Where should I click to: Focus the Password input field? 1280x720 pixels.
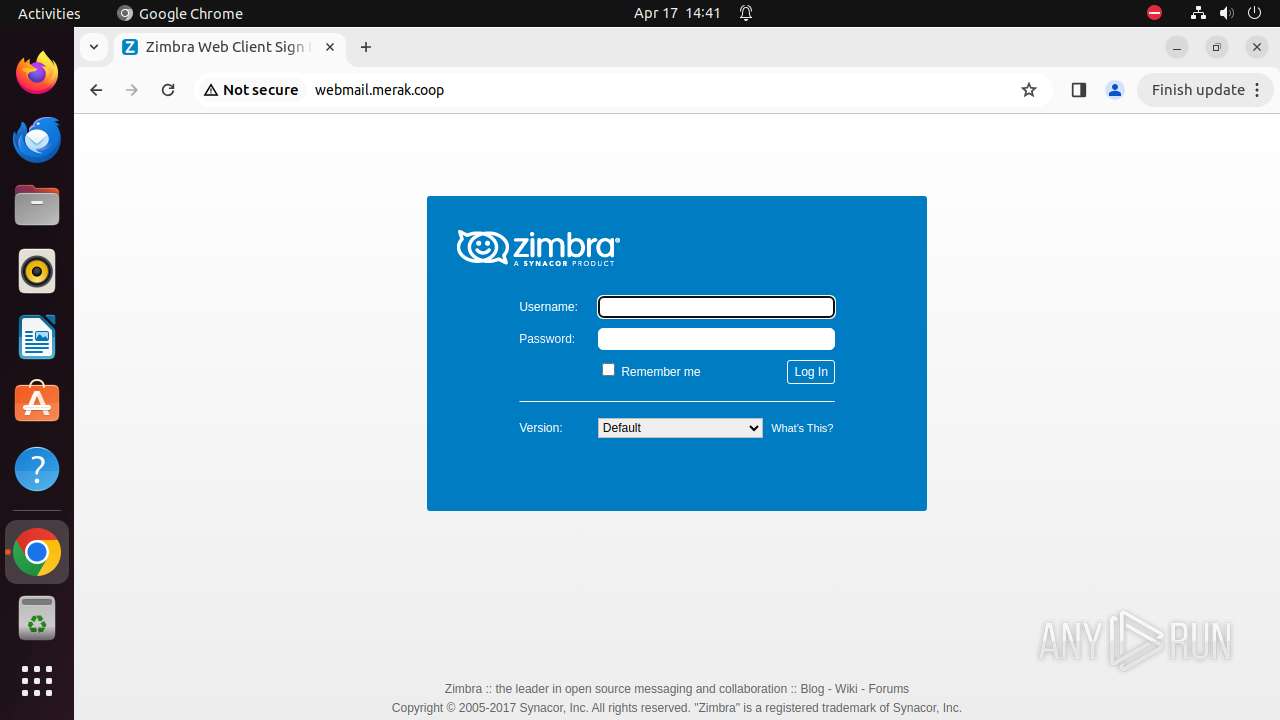pos(716,339)
